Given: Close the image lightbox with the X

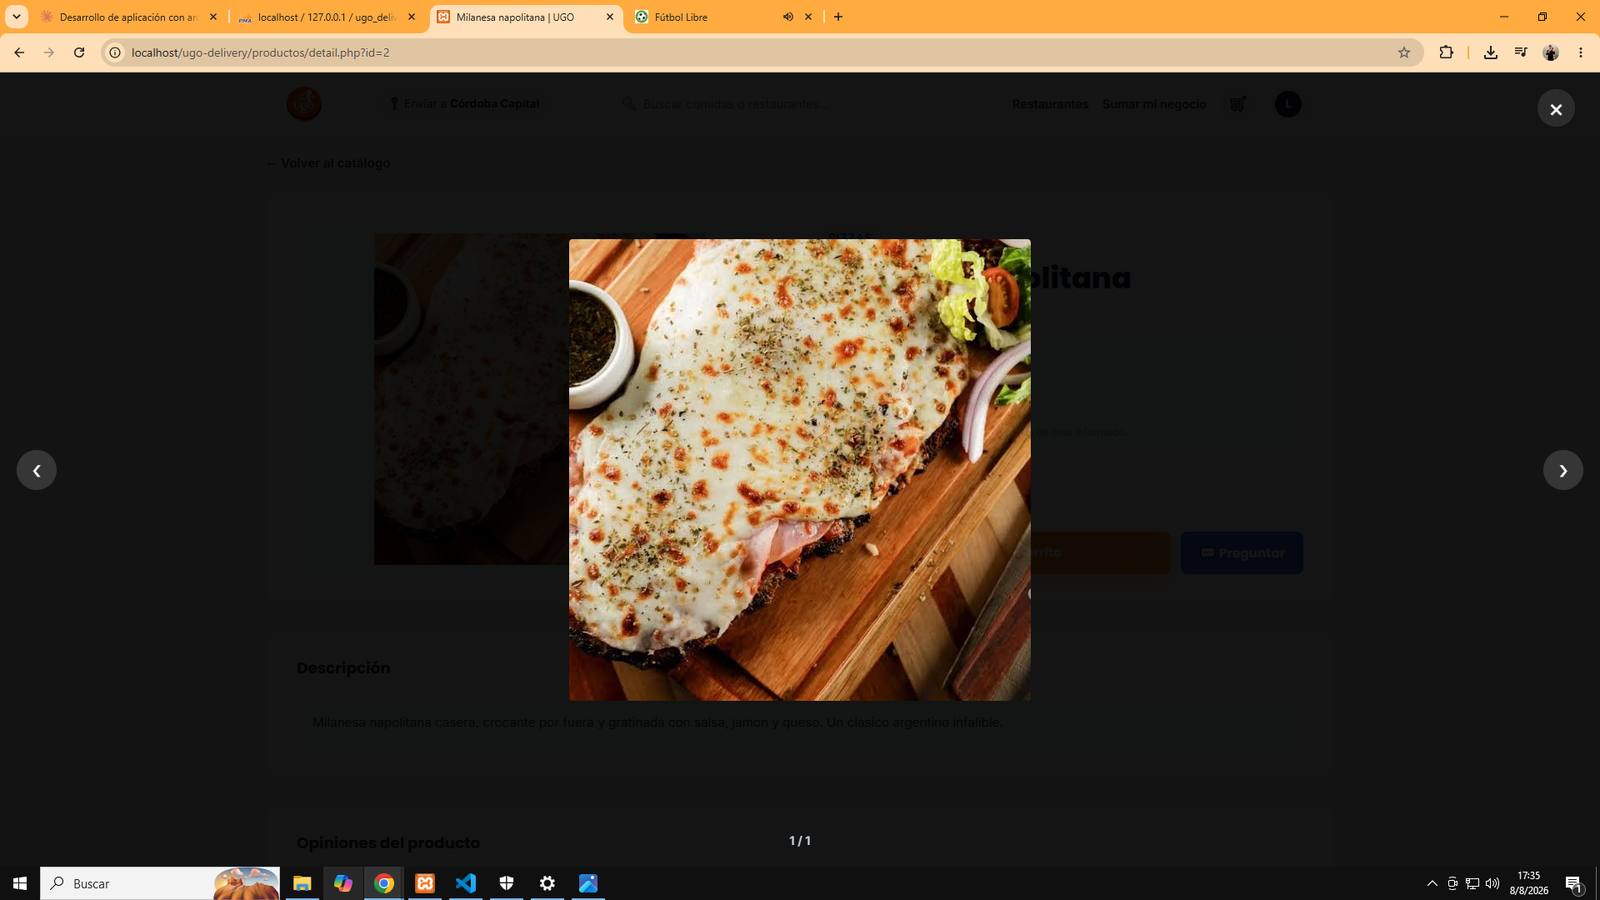Looking at the screenshot, I should tap(1556, 109).
